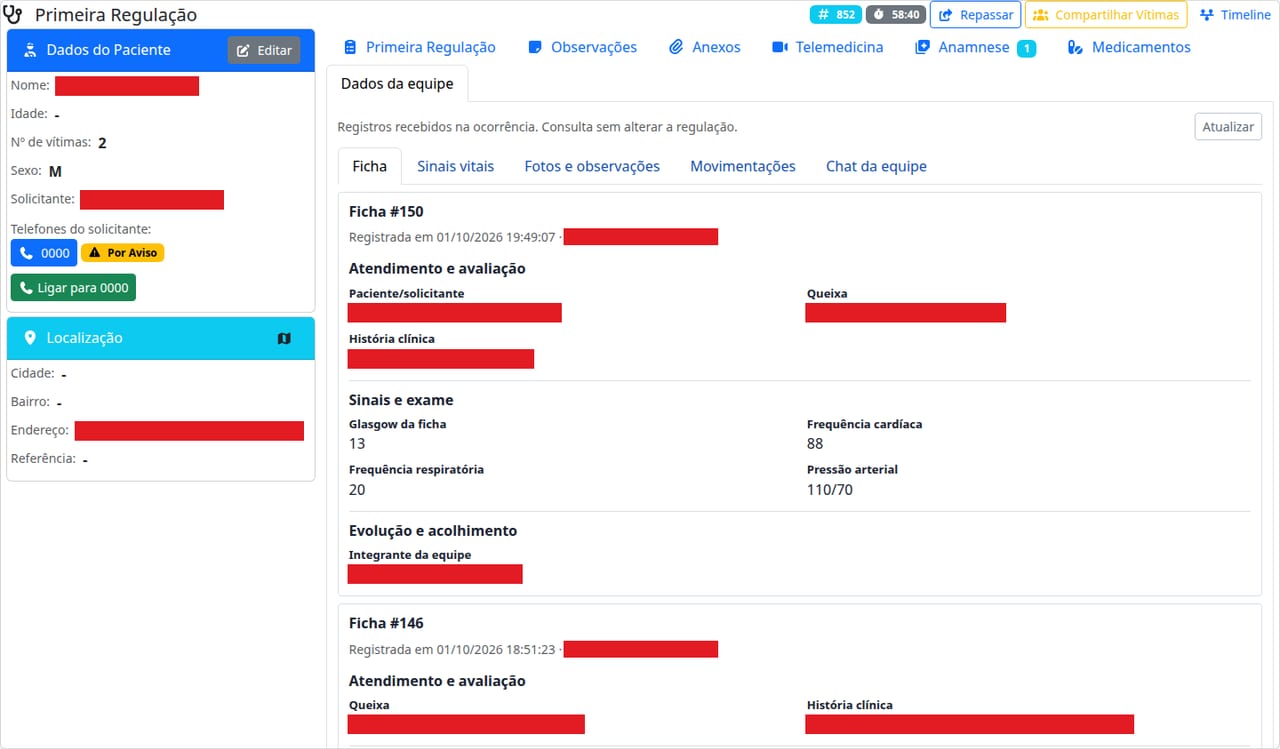Click the phone icon on 0000 button
The image size is (1280, 749).
(x=27, y=253)
